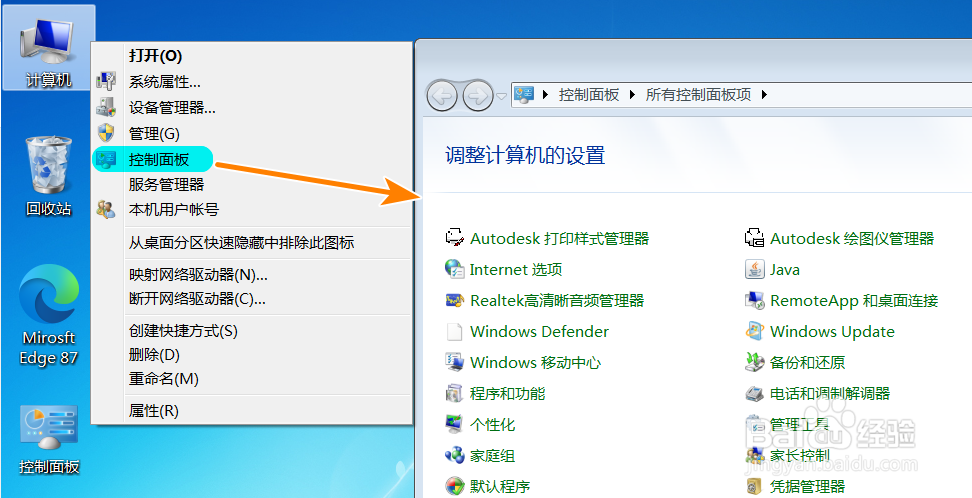Open 凭据管理器 link

tap(807, 486)
